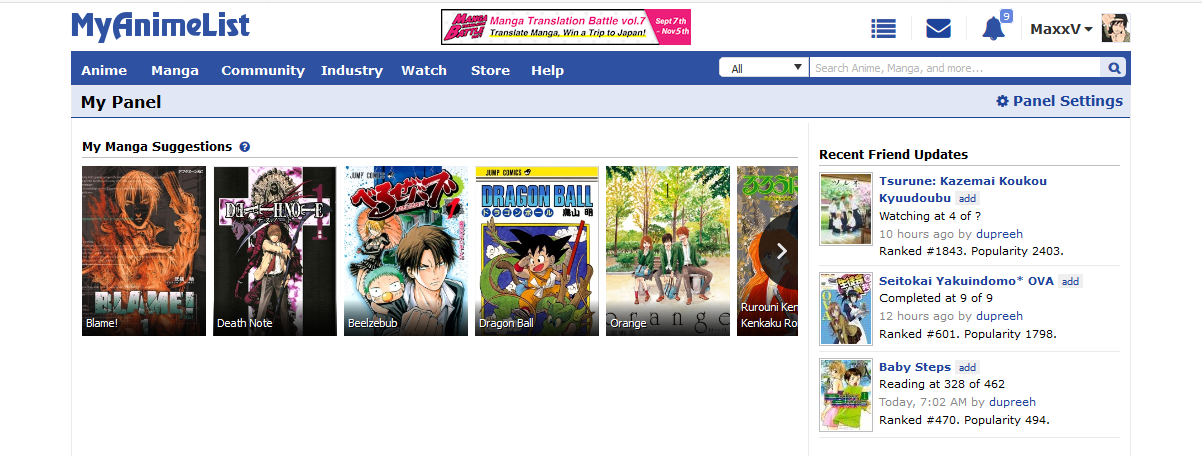Open the Industry menu
The height and width of the screenshot is (456, 1202).
tap(352, 70)
